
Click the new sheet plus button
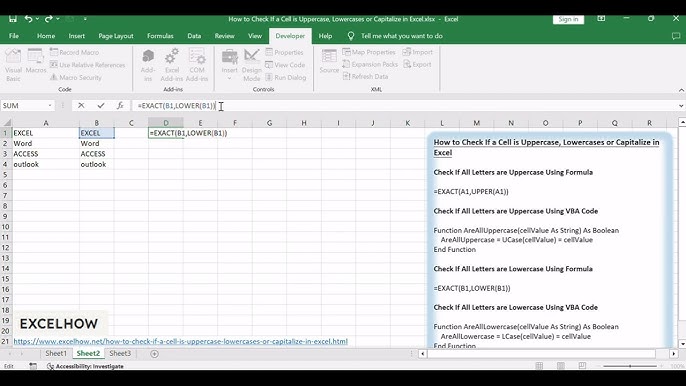click(154, 354)
